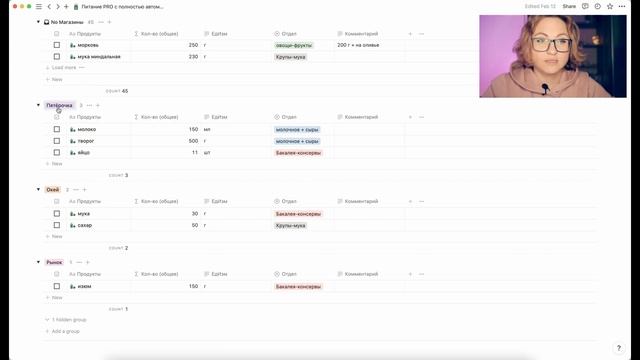Open the help question mark button
This screenshot has height=360, width=640.
[619, 348]
